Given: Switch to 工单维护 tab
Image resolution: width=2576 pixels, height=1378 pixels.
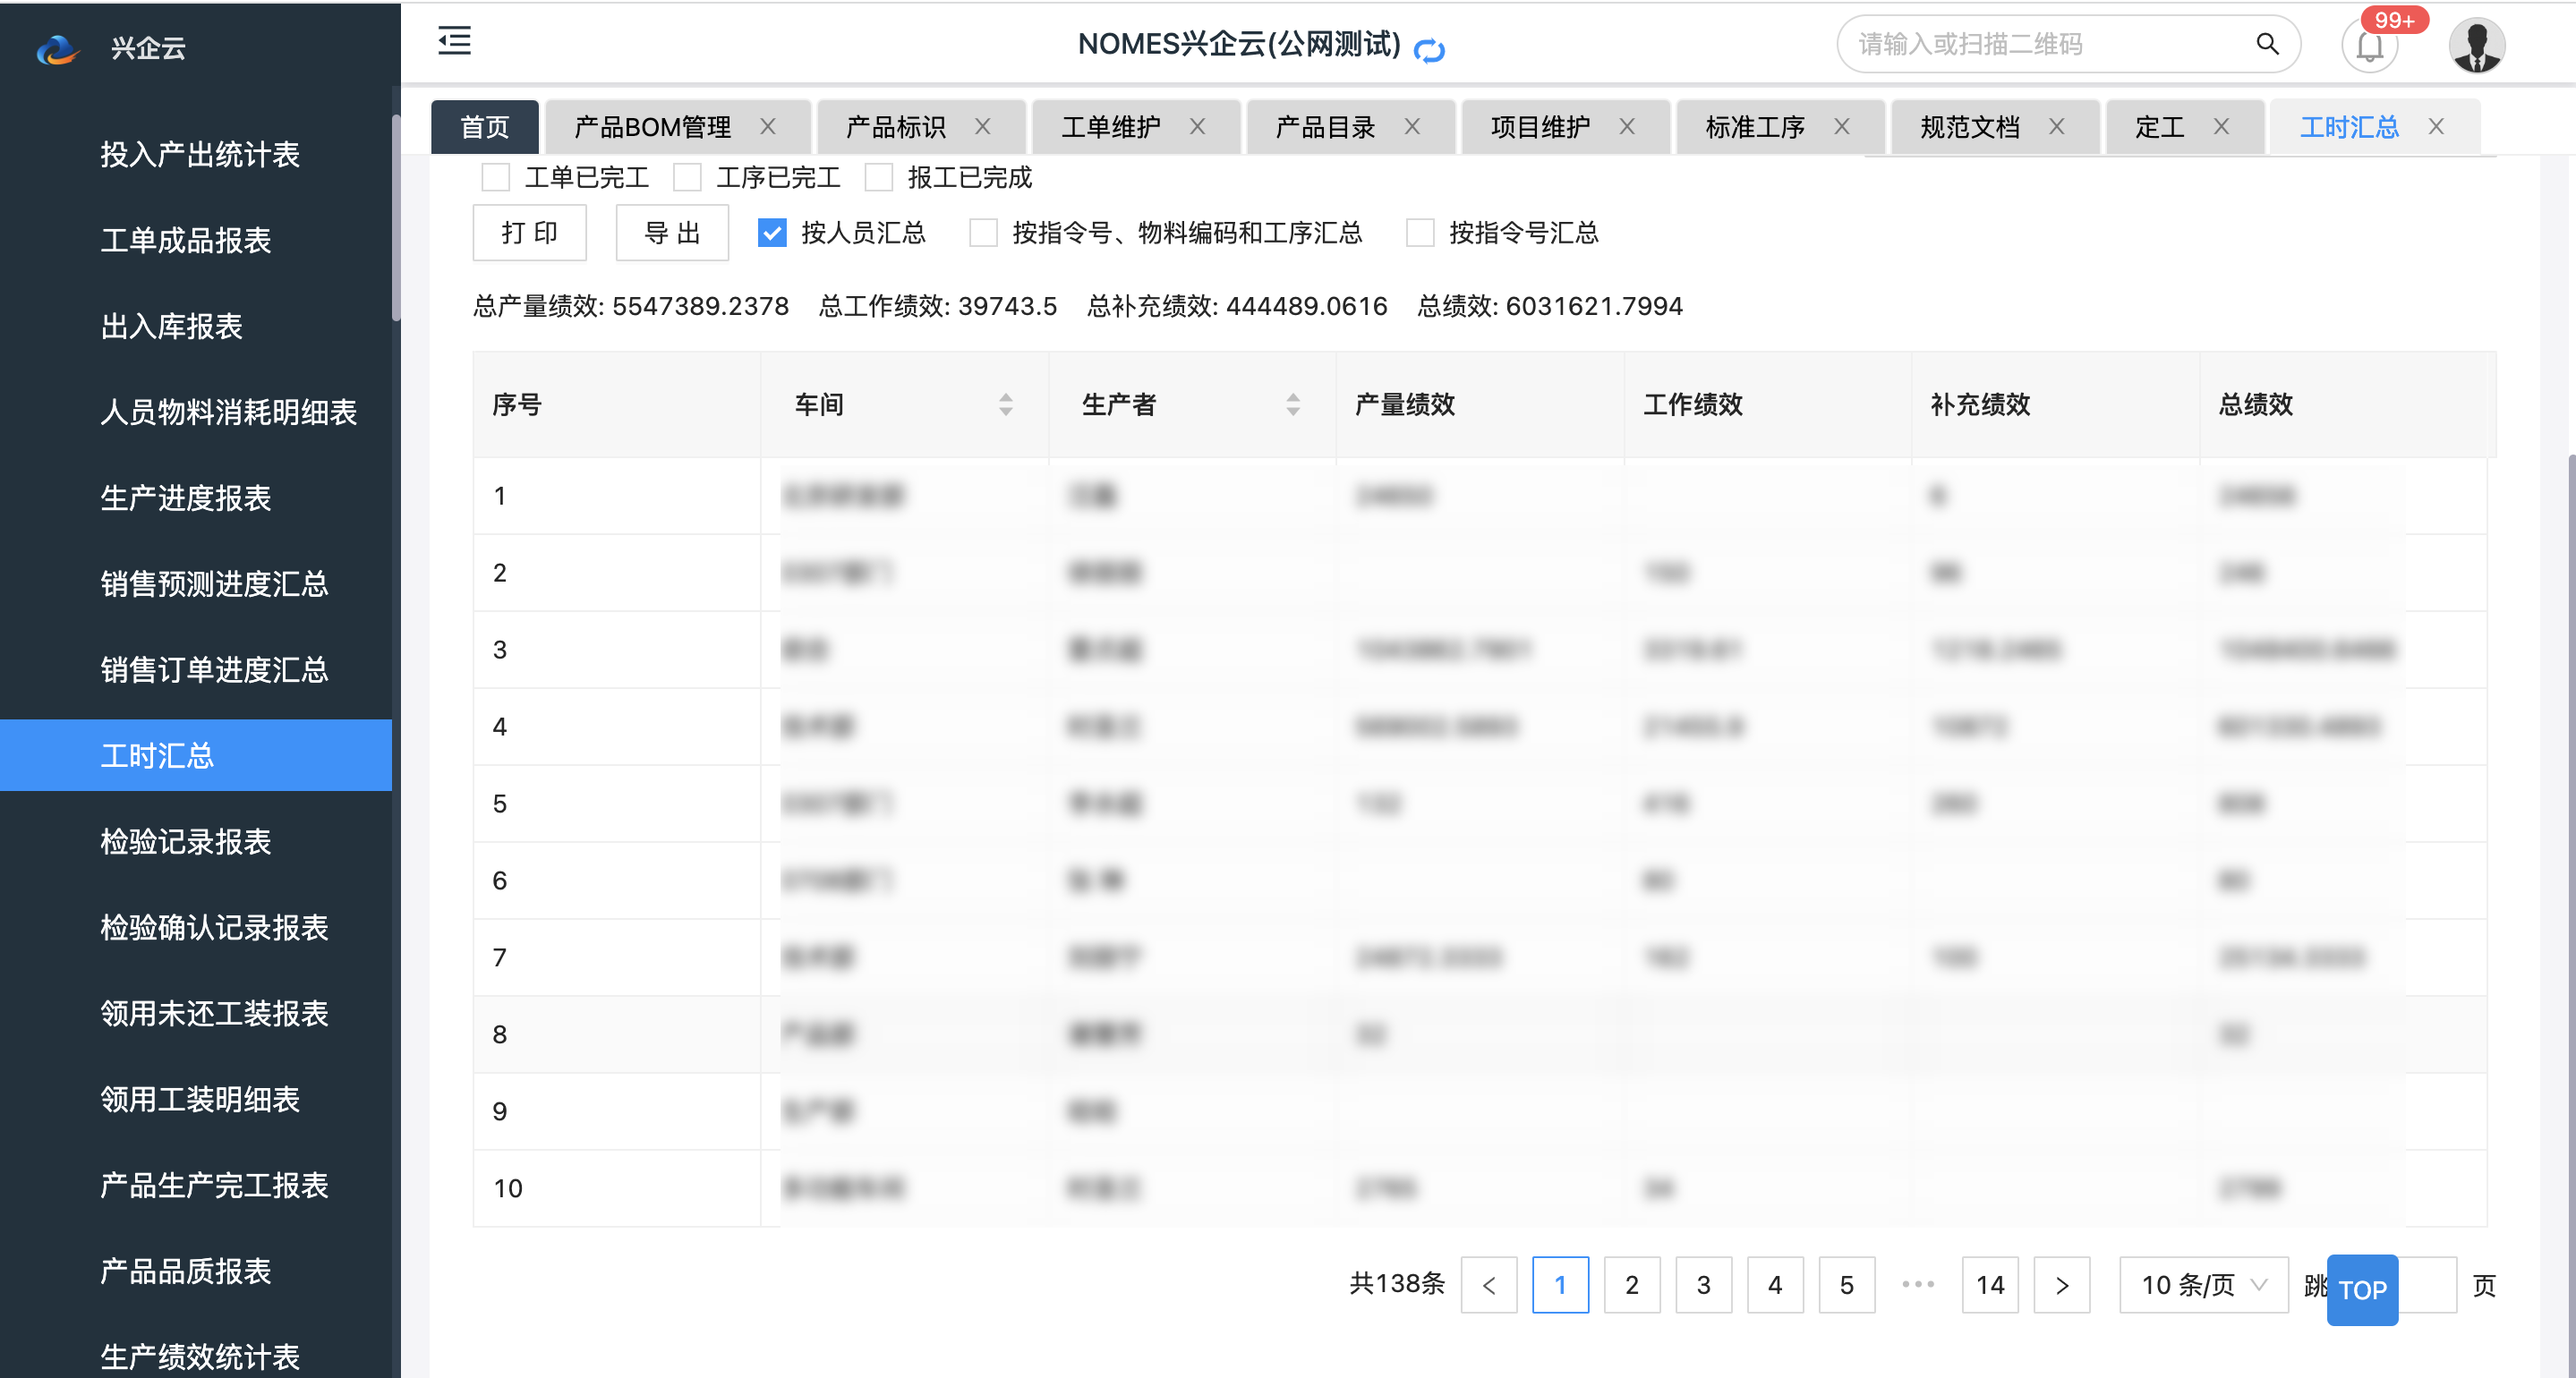Looking at the screenshot, I should pos(1110,127).
